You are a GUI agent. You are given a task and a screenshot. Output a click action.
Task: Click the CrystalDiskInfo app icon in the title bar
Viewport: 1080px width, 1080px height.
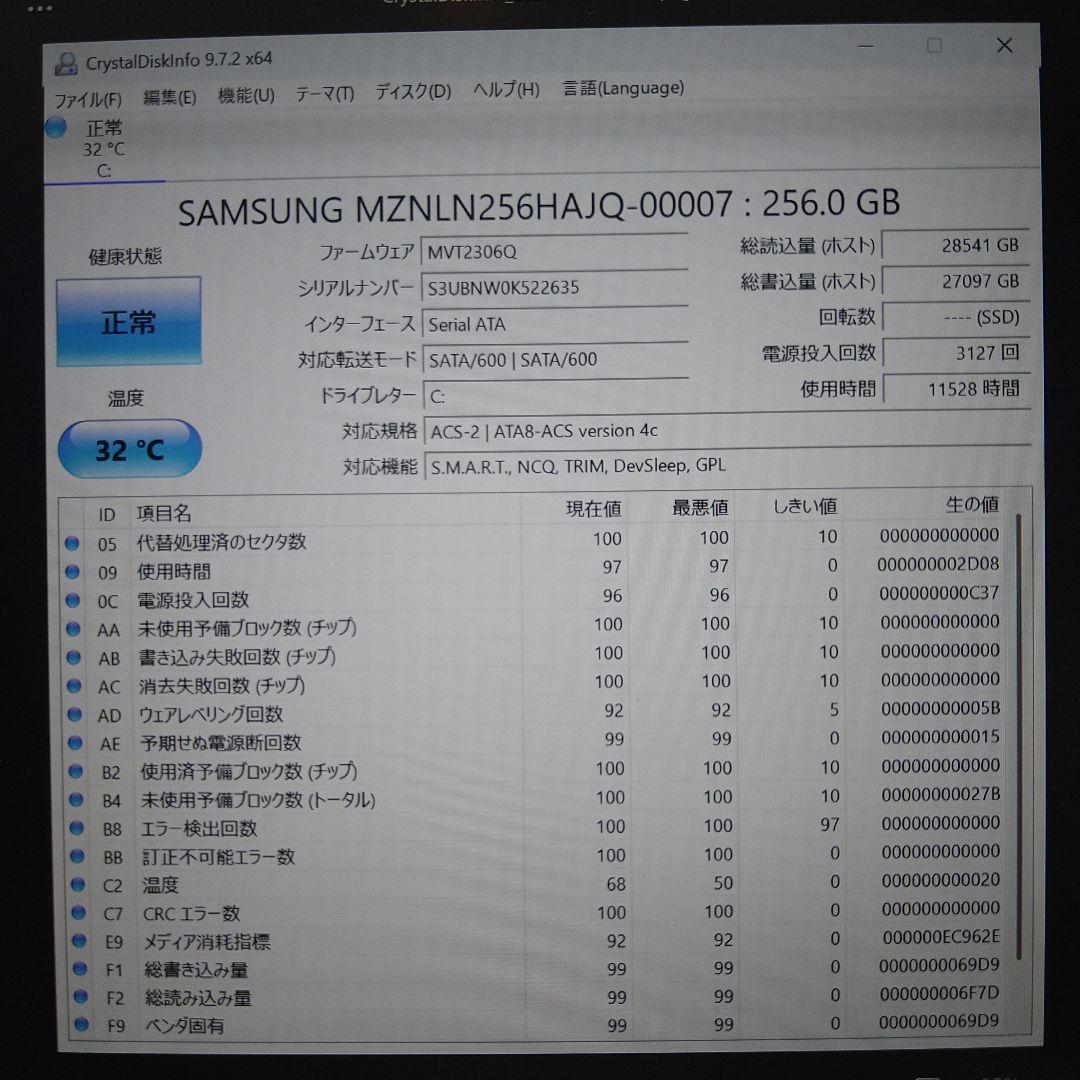click(x=67, y=60)
